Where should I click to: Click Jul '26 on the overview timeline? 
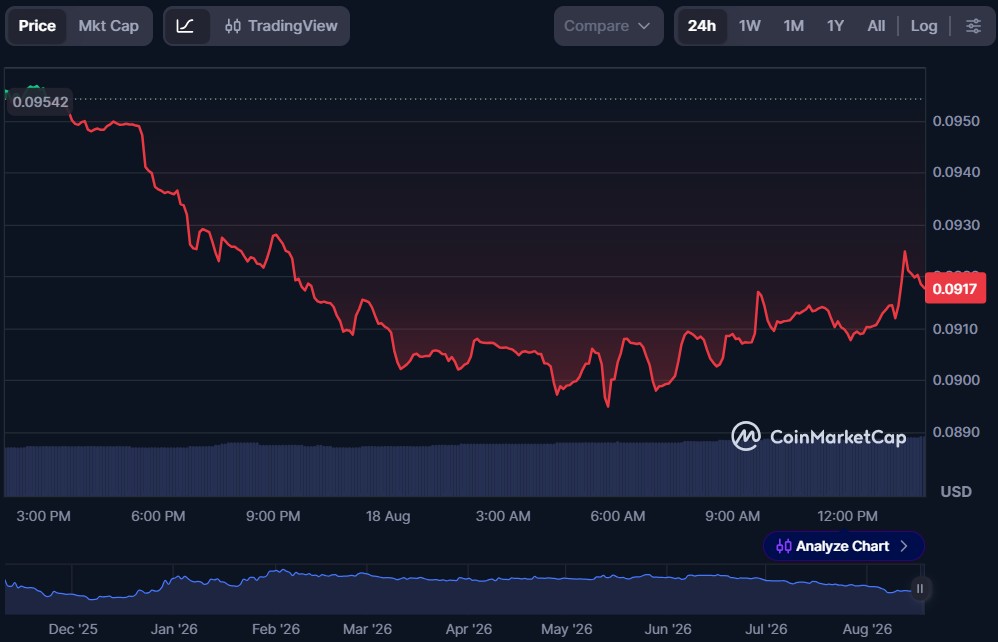point(766,629)
